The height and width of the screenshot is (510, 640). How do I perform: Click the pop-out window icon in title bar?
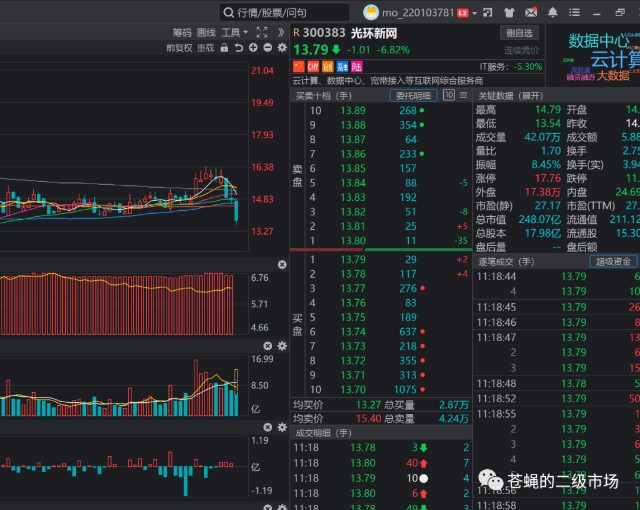[x=488, y=13]
